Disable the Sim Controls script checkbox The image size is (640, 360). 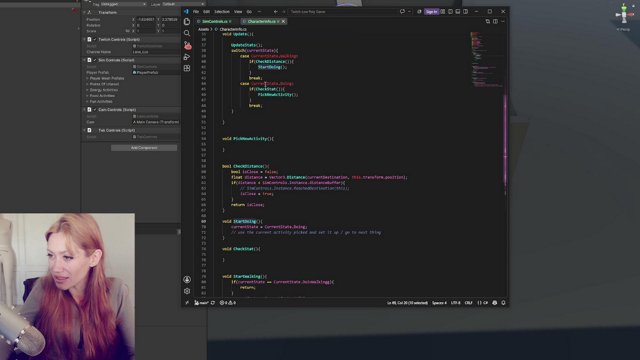click(x=95, y=60)
